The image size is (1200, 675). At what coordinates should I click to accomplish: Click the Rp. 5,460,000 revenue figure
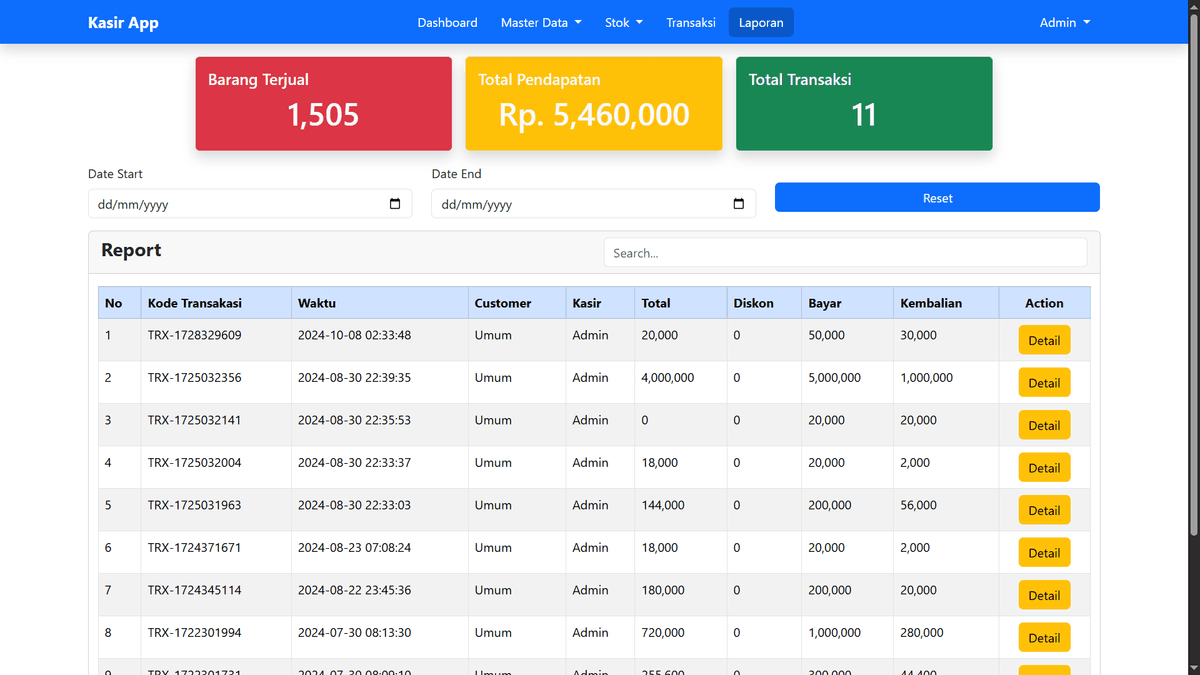[594, 115]
